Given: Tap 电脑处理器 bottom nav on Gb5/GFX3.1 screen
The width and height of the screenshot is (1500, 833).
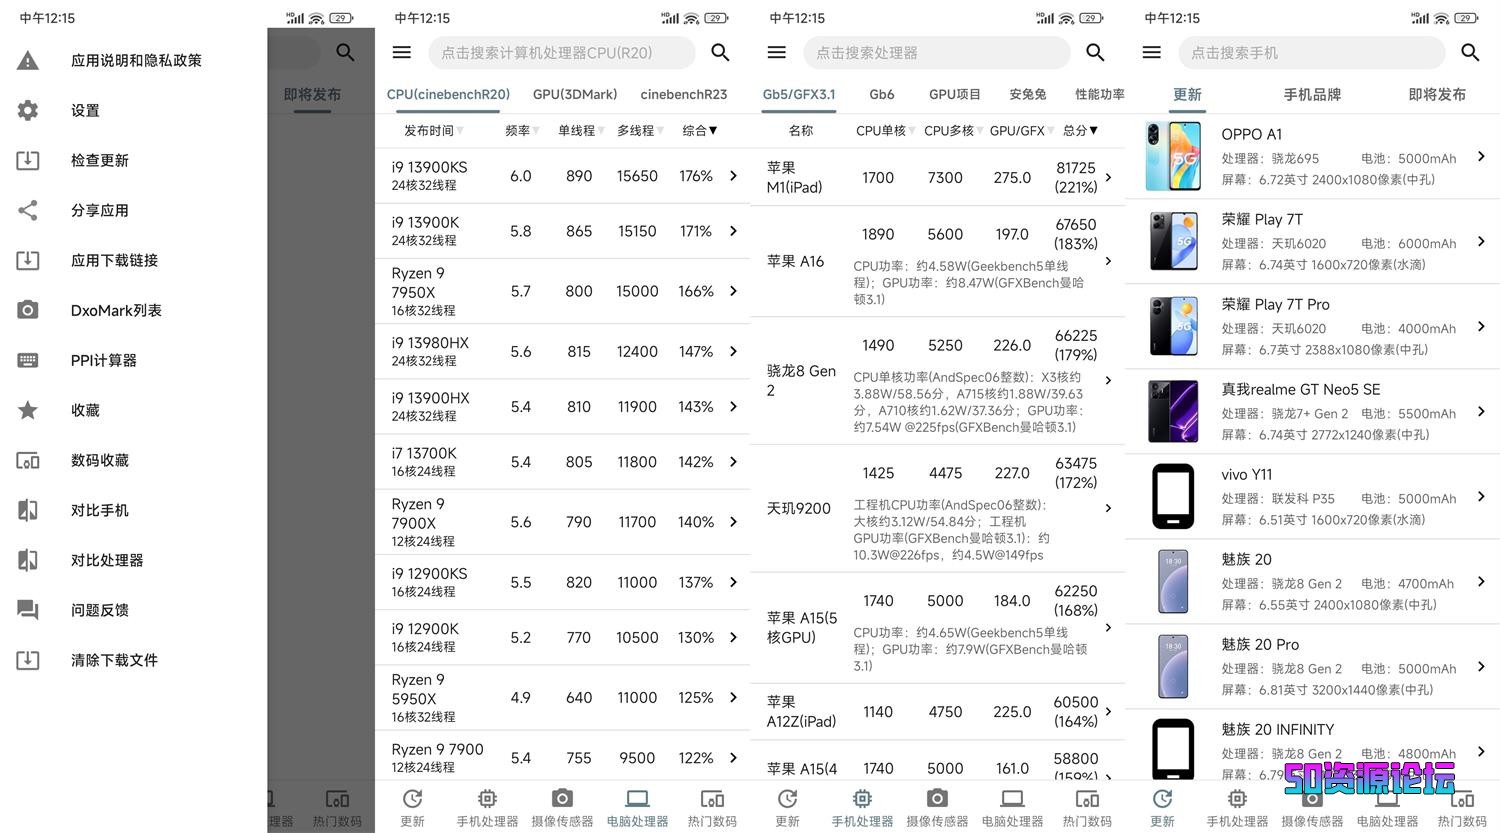Looking at the screenshot, I should point(1012,808).
